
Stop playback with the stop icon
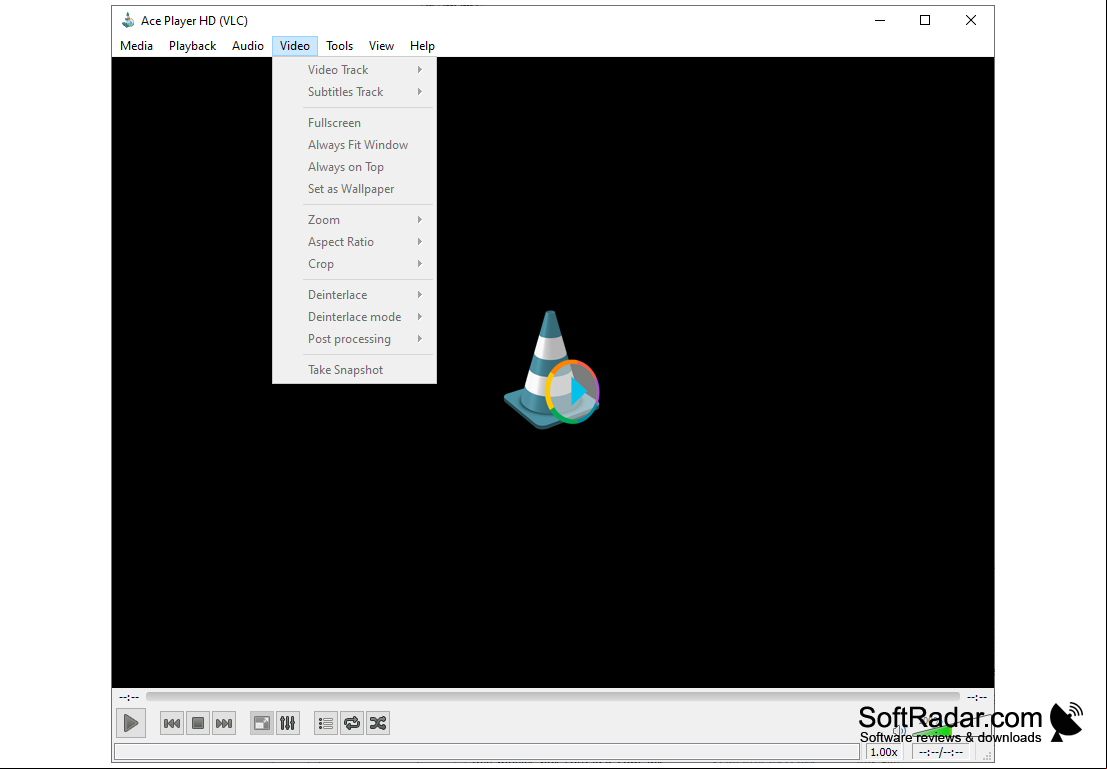click(x=198, y=723)
